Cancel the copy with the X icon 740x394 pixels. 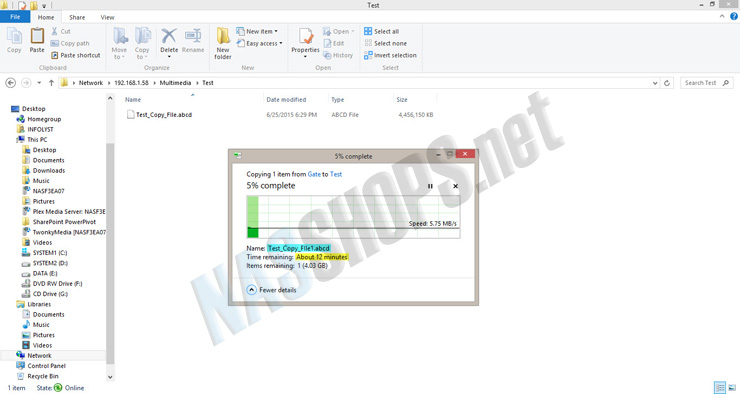tap(455, 186)
